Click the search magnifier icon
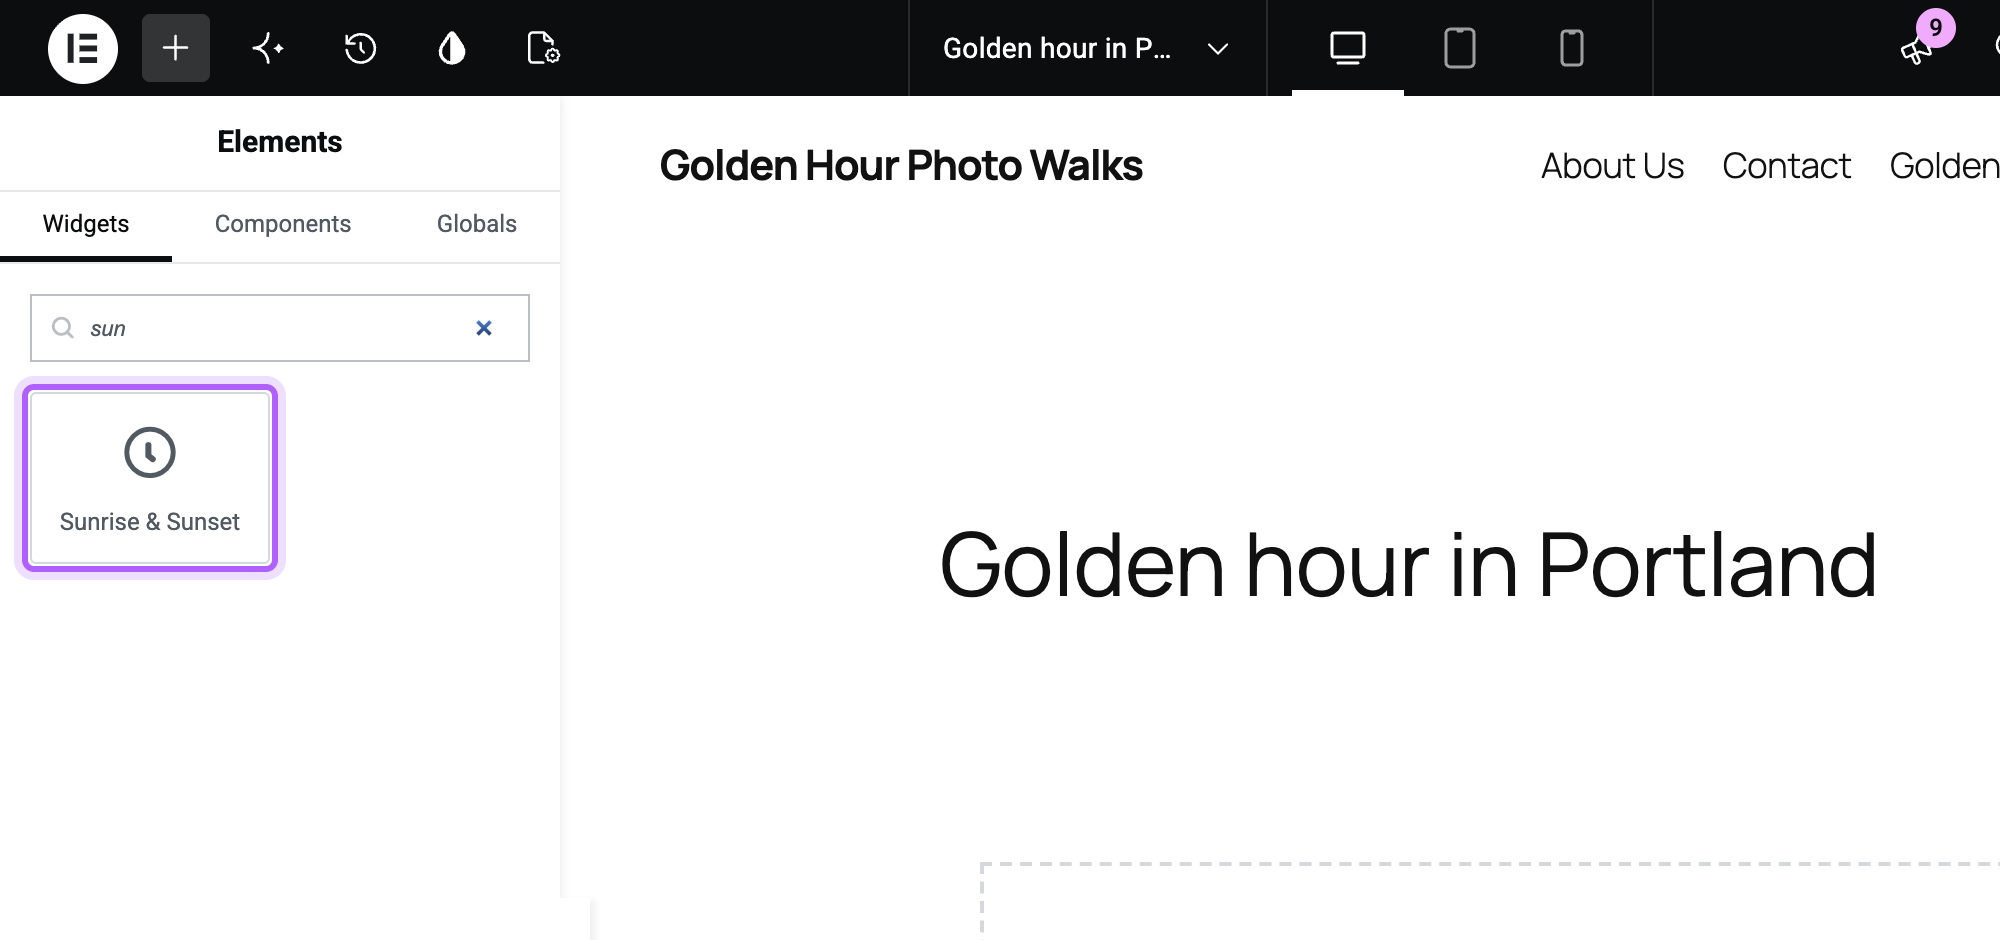The height and width of the screenshot is (940, 2000). [63, 328]
